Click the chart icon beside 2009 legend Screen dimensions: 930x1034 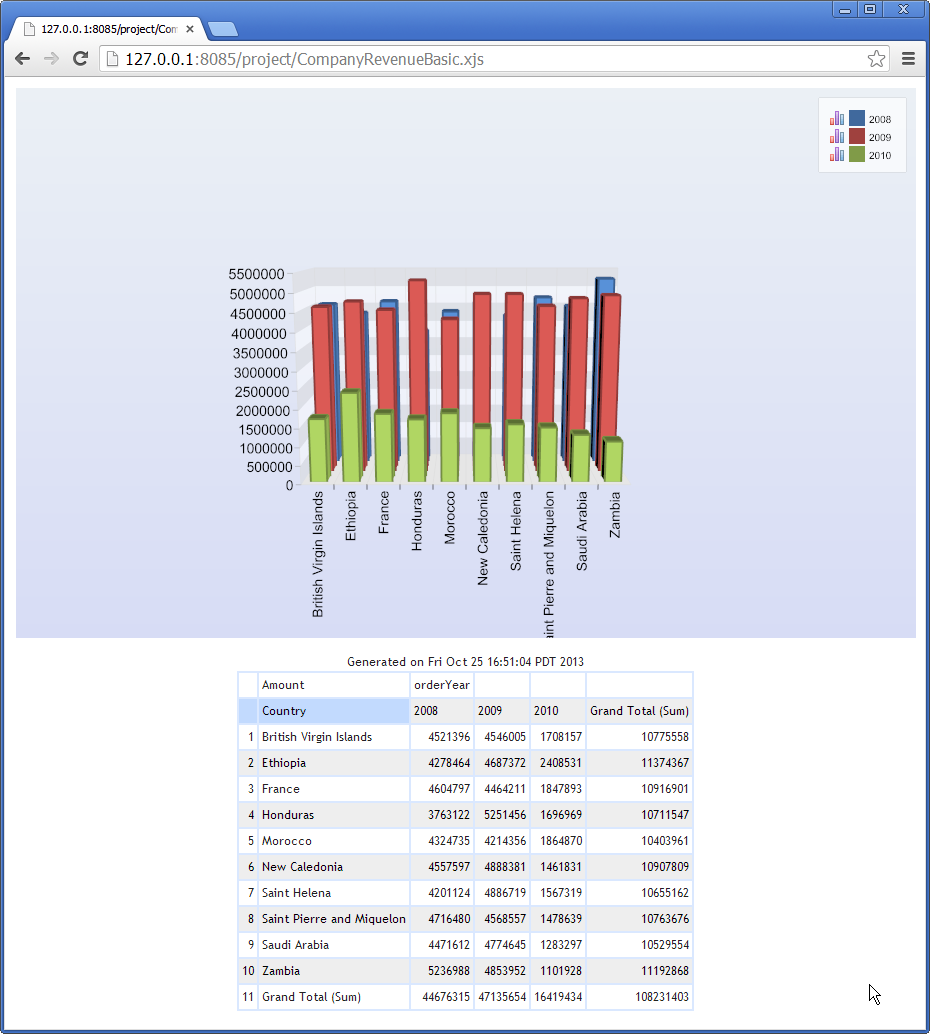tap(837, 137)
